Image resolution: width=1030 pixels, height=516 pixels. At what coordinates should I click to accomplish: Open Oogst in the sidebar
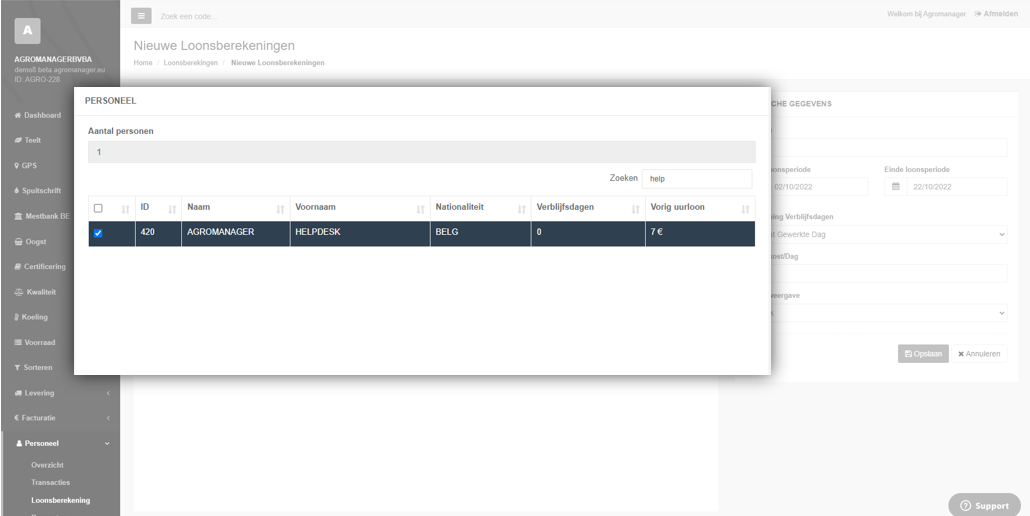tap(30, 242)
